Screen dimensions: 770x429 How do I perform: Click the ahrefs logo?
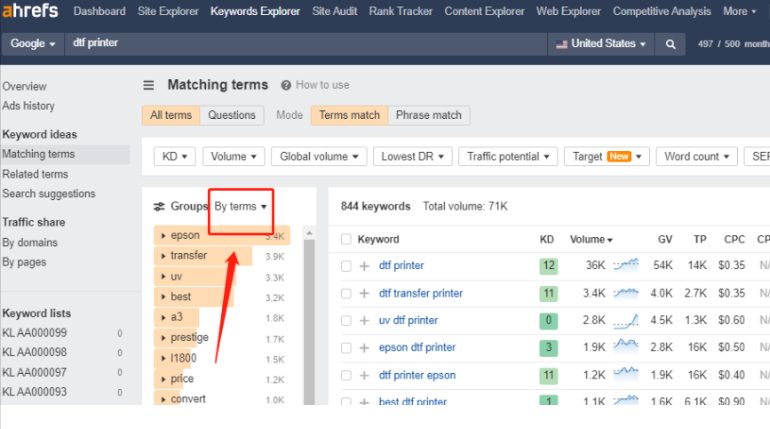tap(32, 12)
